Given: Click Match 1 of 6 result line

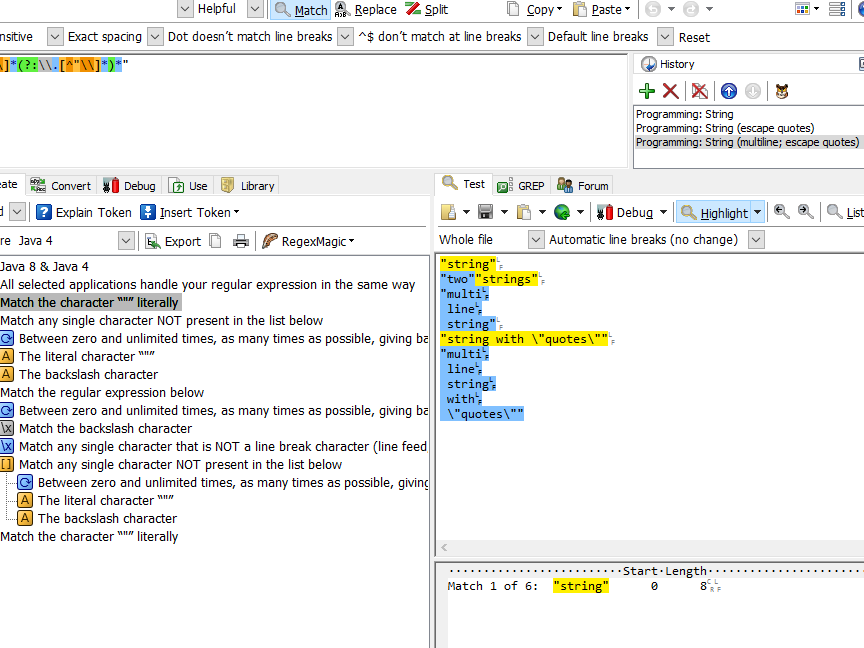Looking at the screenshot, I should coord(584,586).
